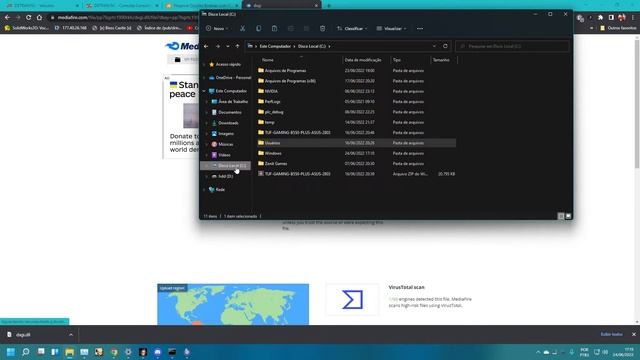
Task: Open the three-dot More options menu
Action: (x=420, y=29)
